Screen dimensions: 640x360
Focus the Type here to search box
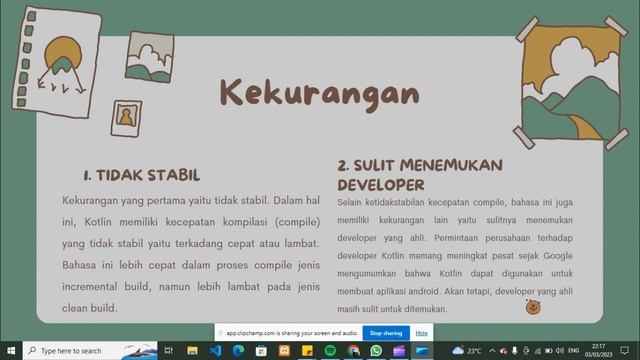tap(90, 351)
